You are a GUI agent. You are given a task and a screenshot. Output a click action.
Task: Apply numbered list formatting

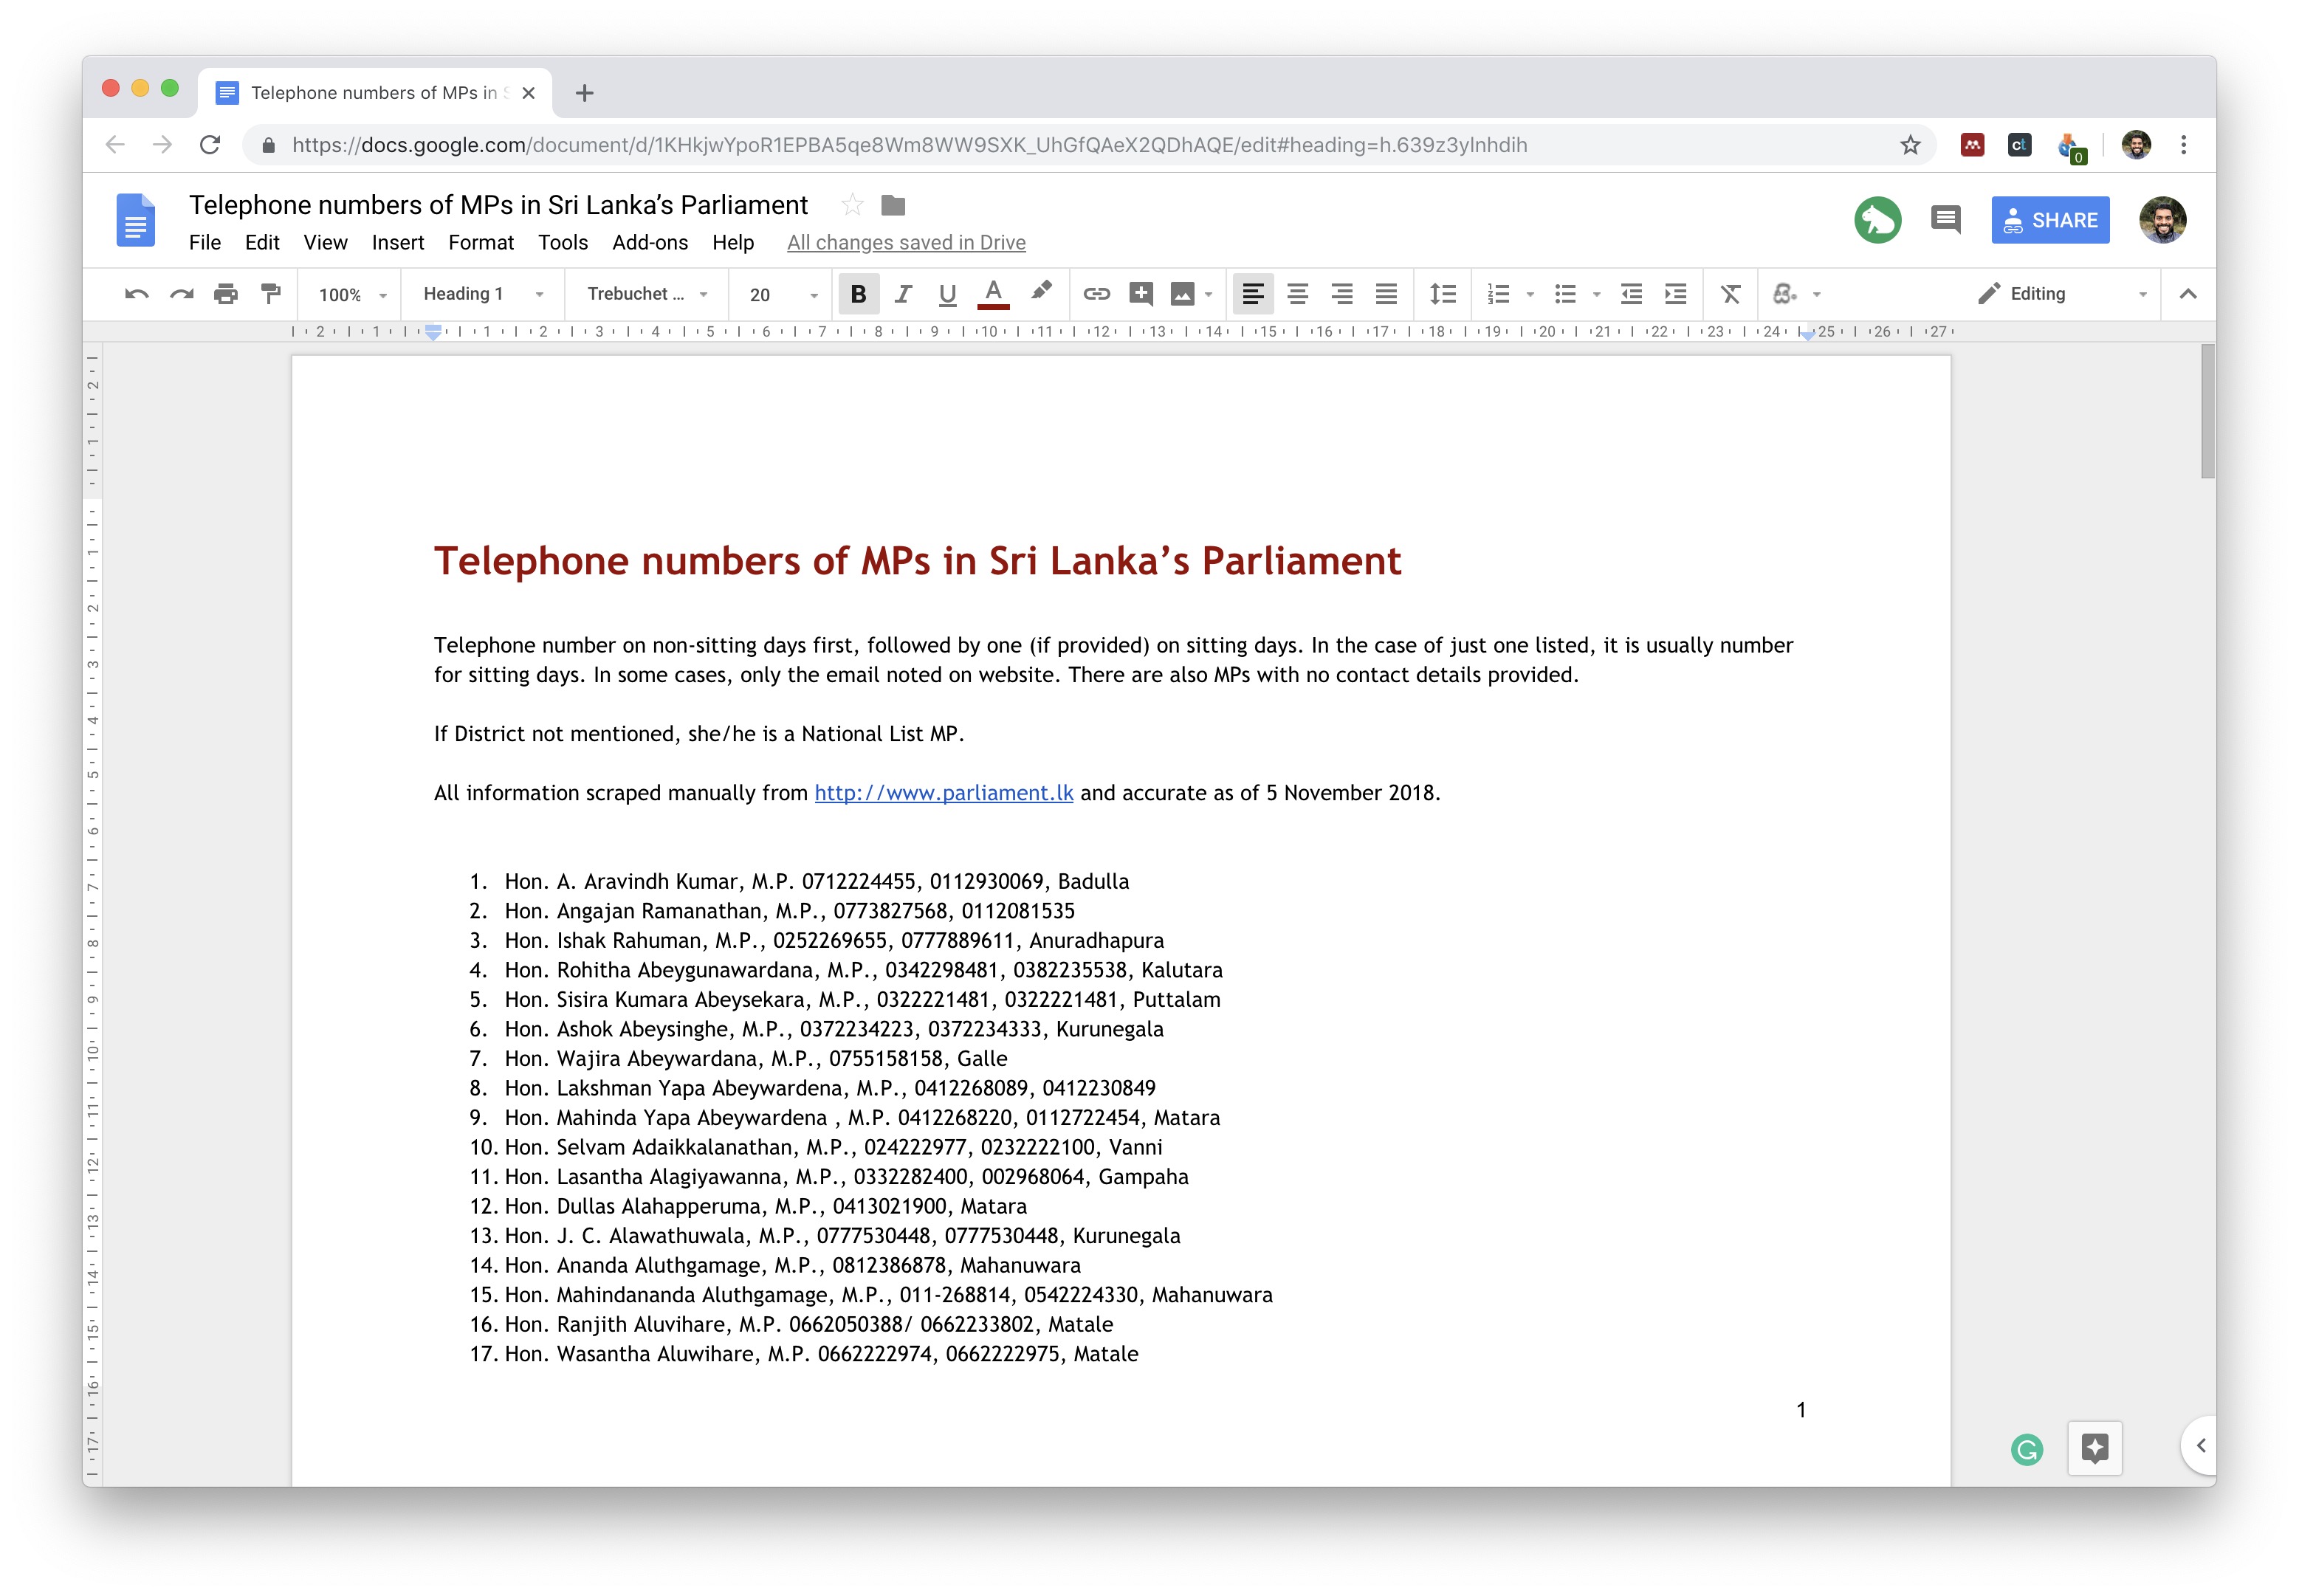tap(1498, 294)
